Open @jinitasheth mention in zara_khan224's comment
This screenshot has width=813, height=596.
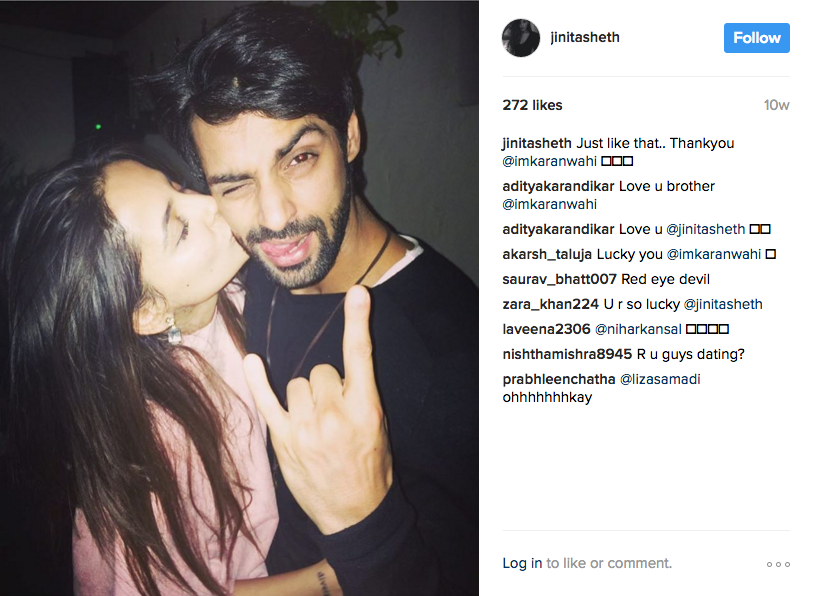tap(723, 304)
